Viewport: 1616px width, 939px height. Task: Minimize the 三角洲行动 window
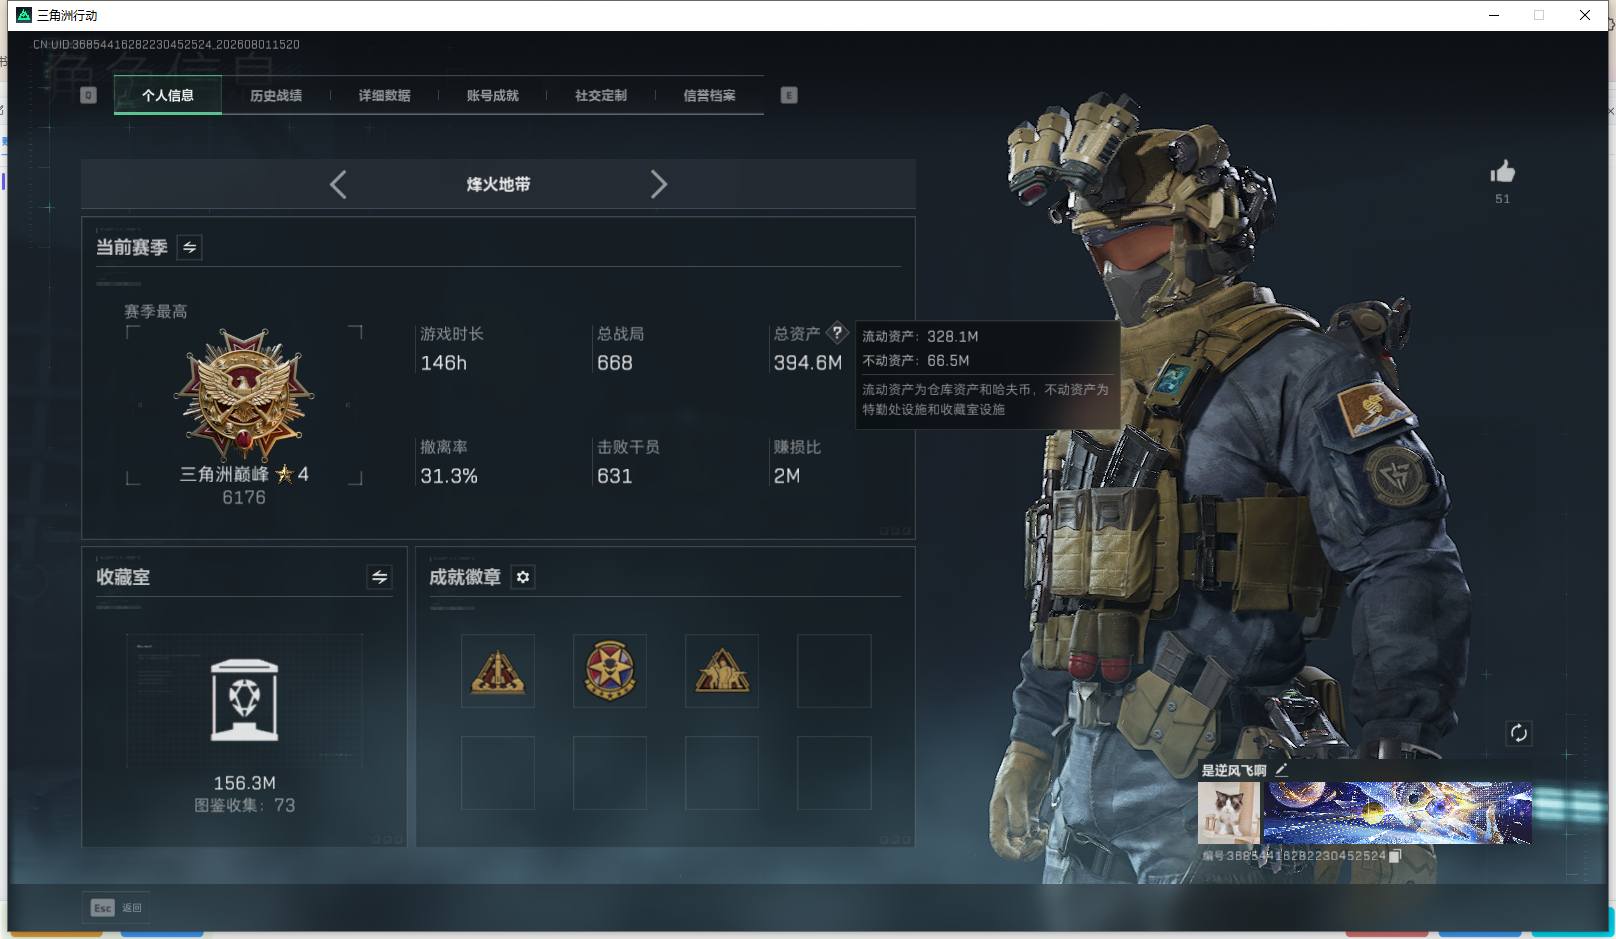[x=1494, y=15]
